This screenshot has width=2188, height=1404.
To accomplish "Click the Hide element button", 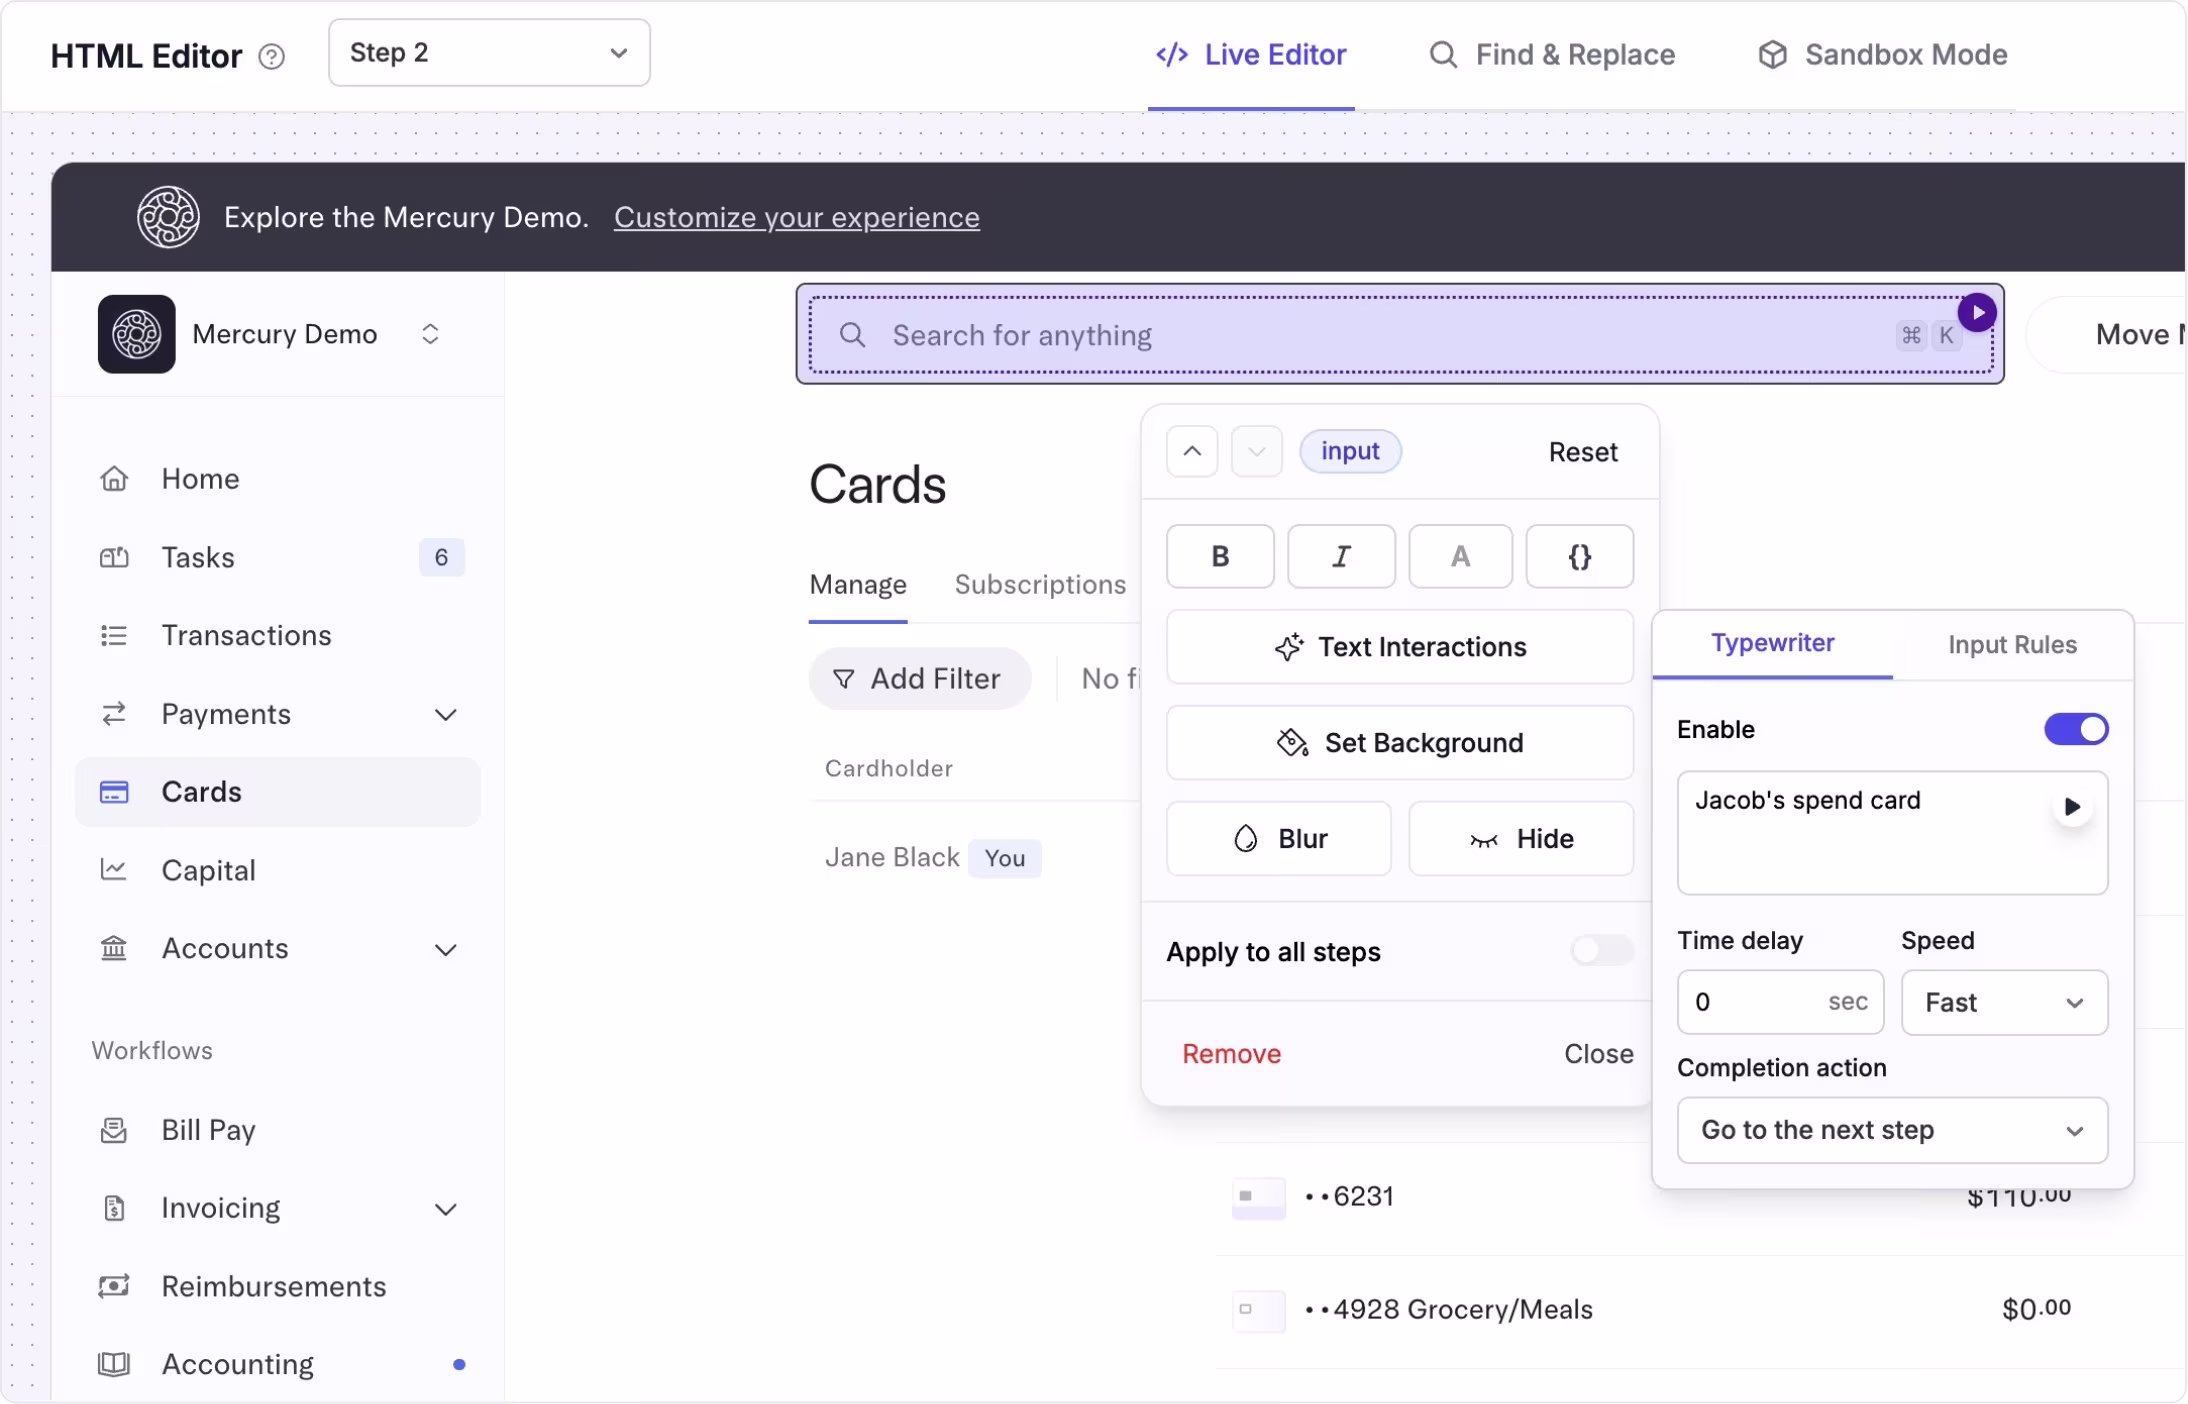I will coord(1520,838).
